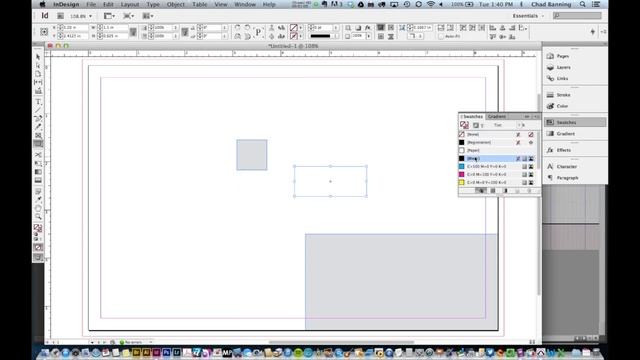Select the cyan C=100 swatch
The width and height of the screenshot is (640, 360).
(497, 167)
